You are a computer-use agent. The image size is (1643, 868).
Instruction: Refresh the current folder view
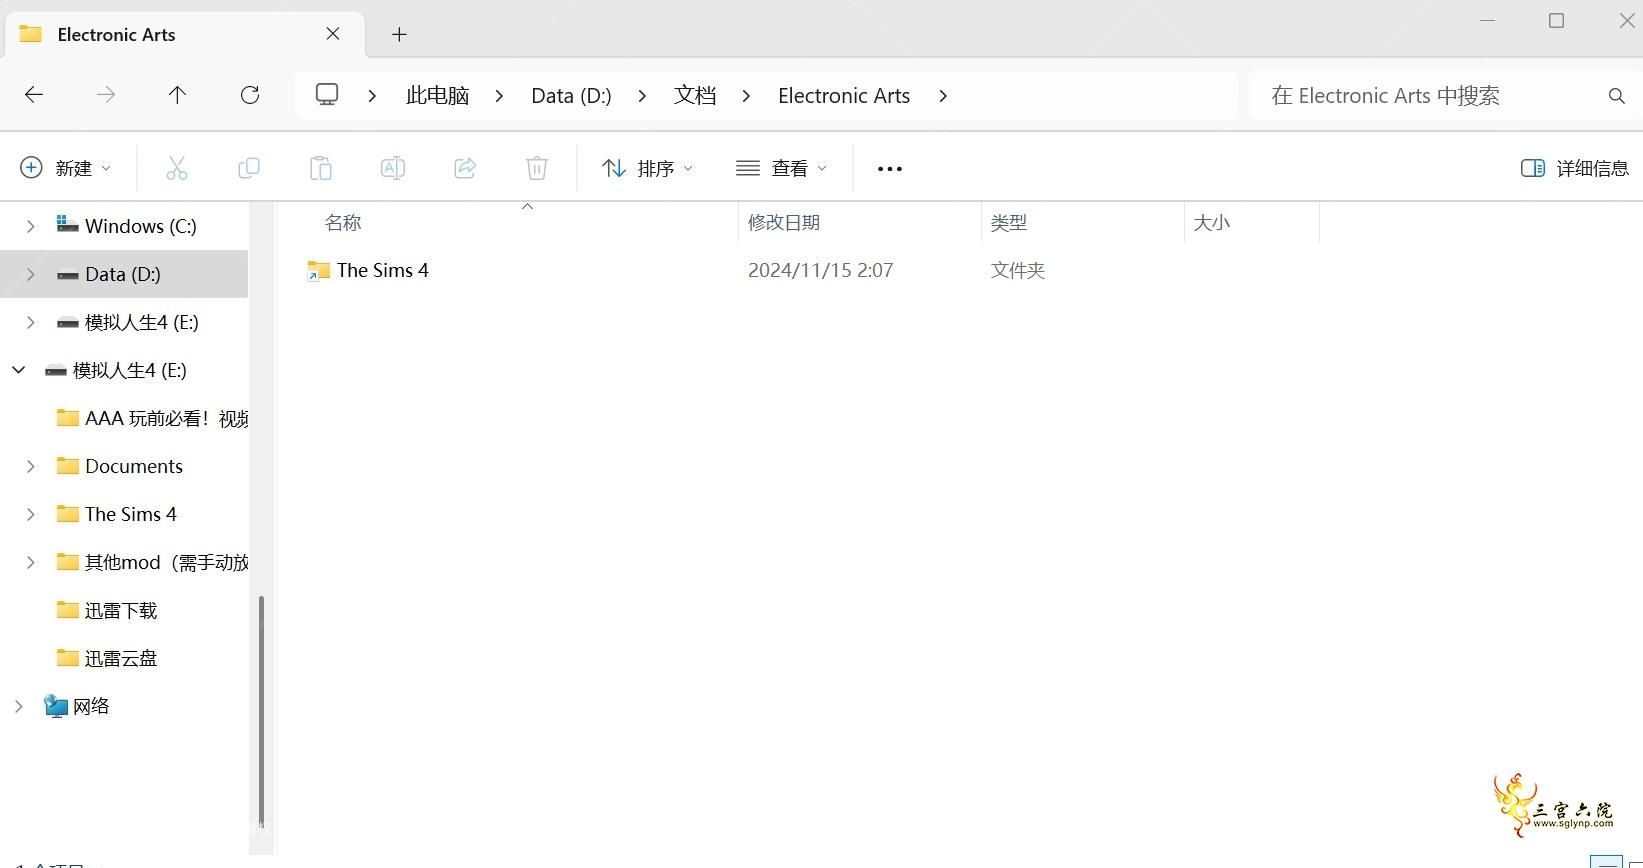[250, 95]
